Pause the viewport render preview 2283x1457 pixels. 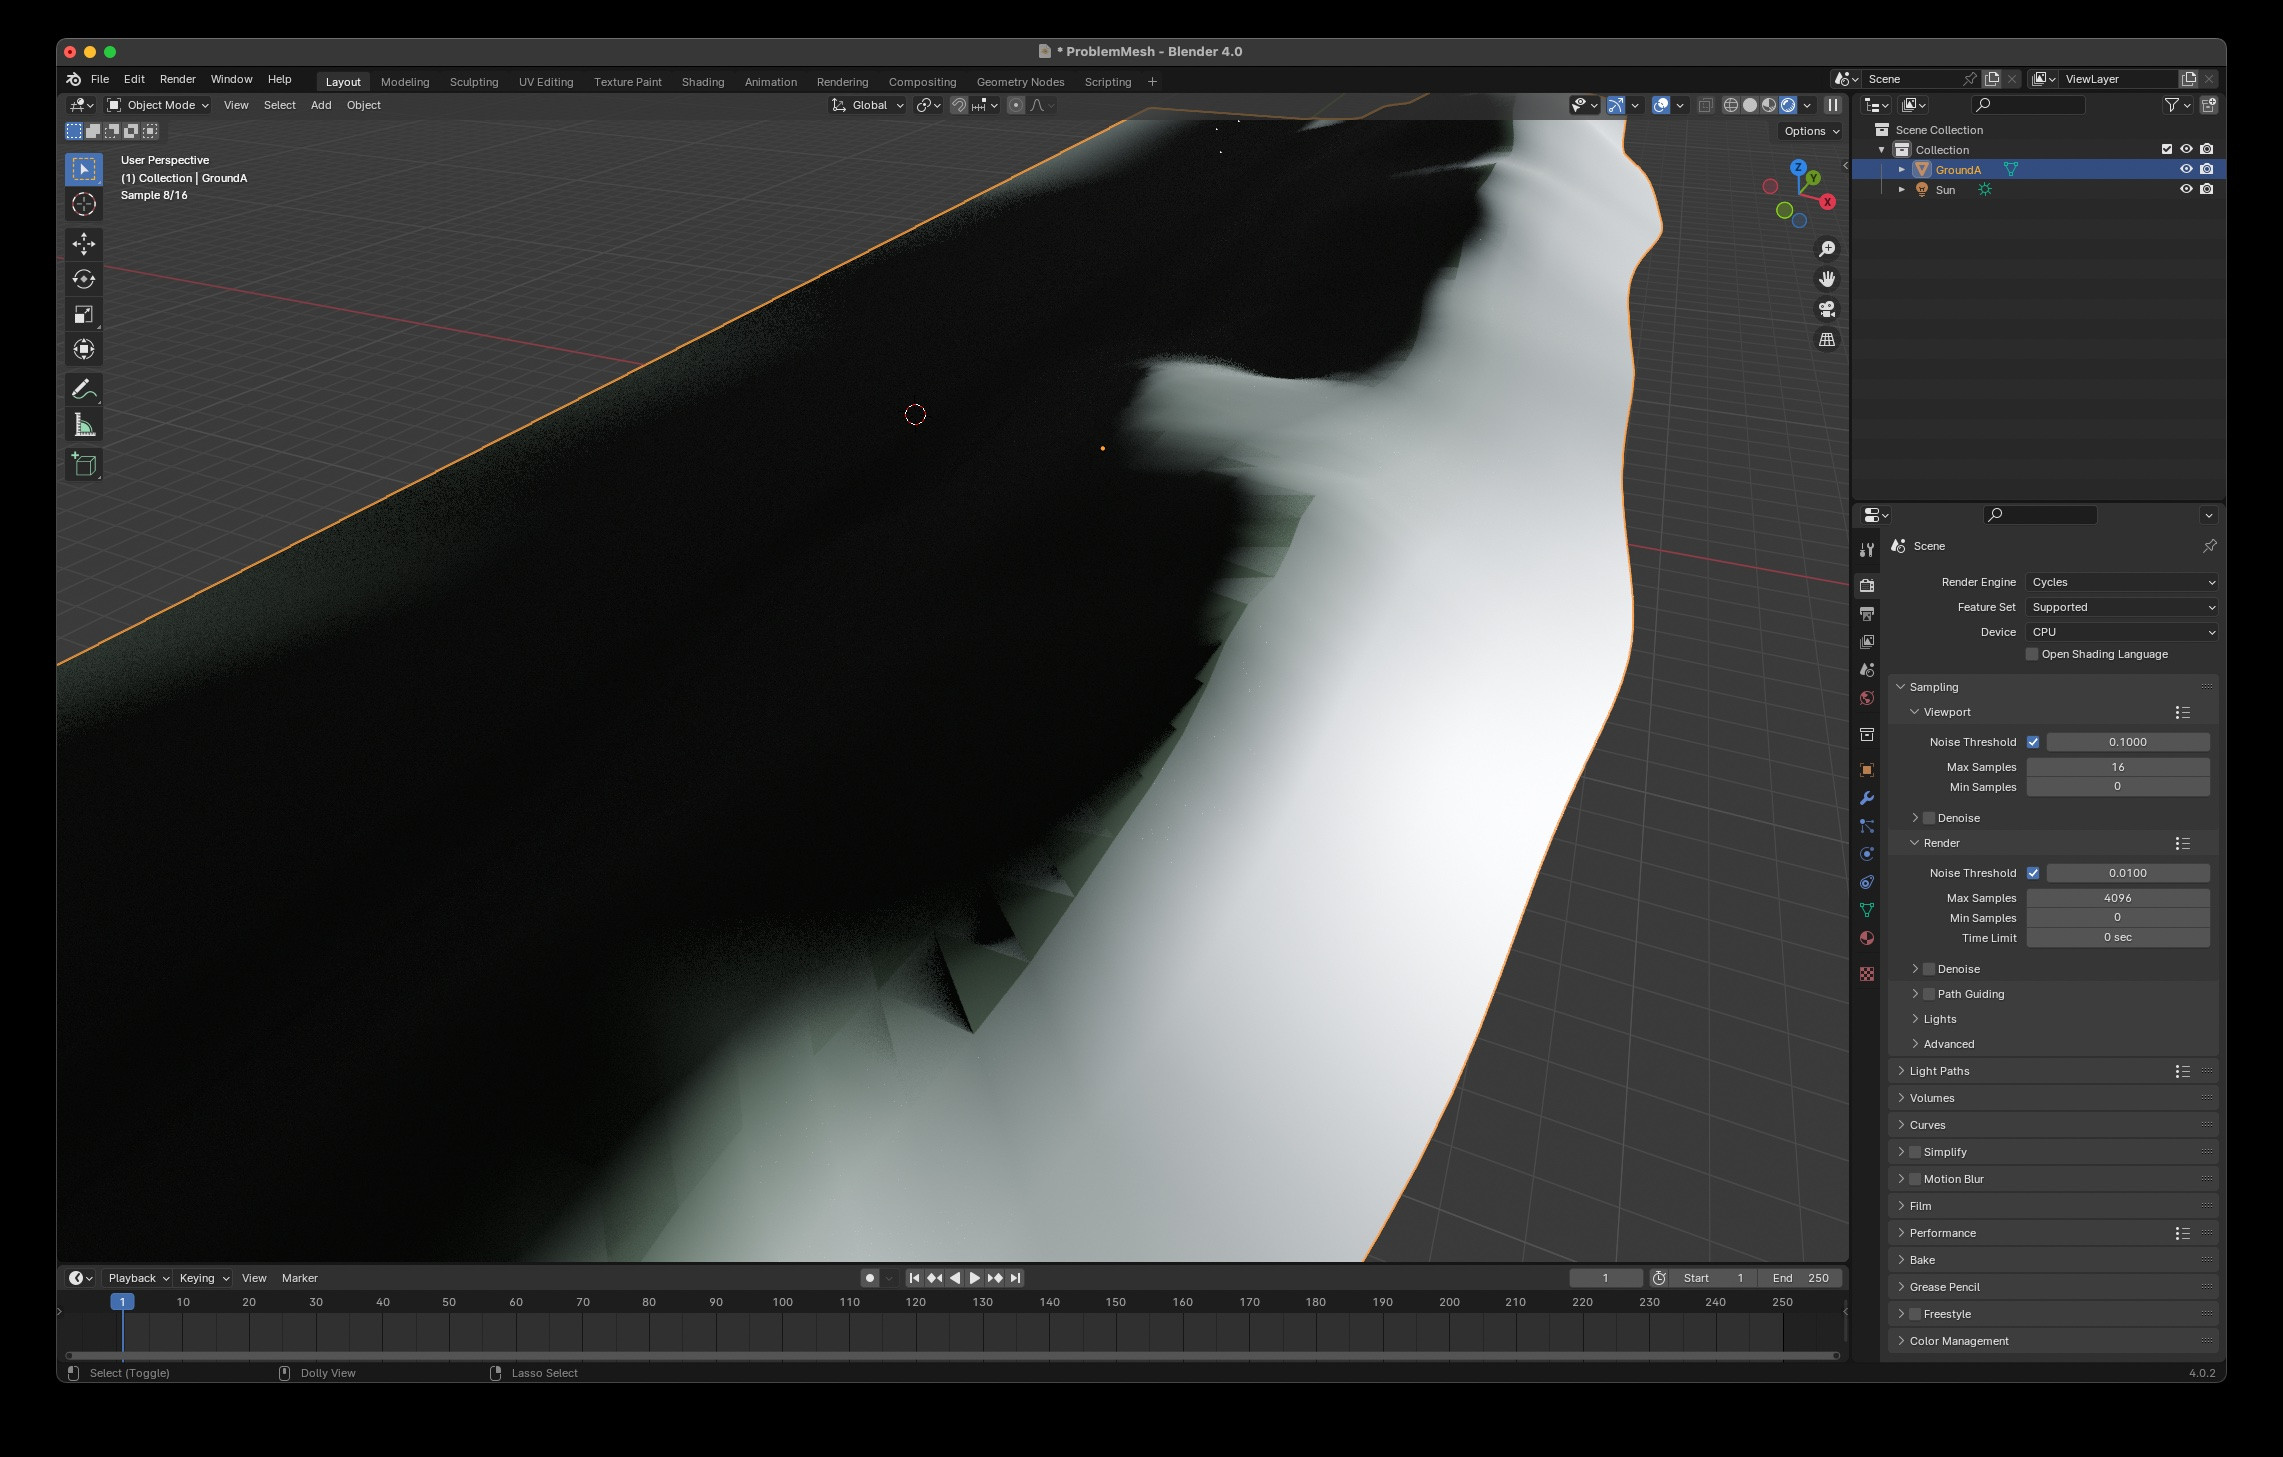1833,105
